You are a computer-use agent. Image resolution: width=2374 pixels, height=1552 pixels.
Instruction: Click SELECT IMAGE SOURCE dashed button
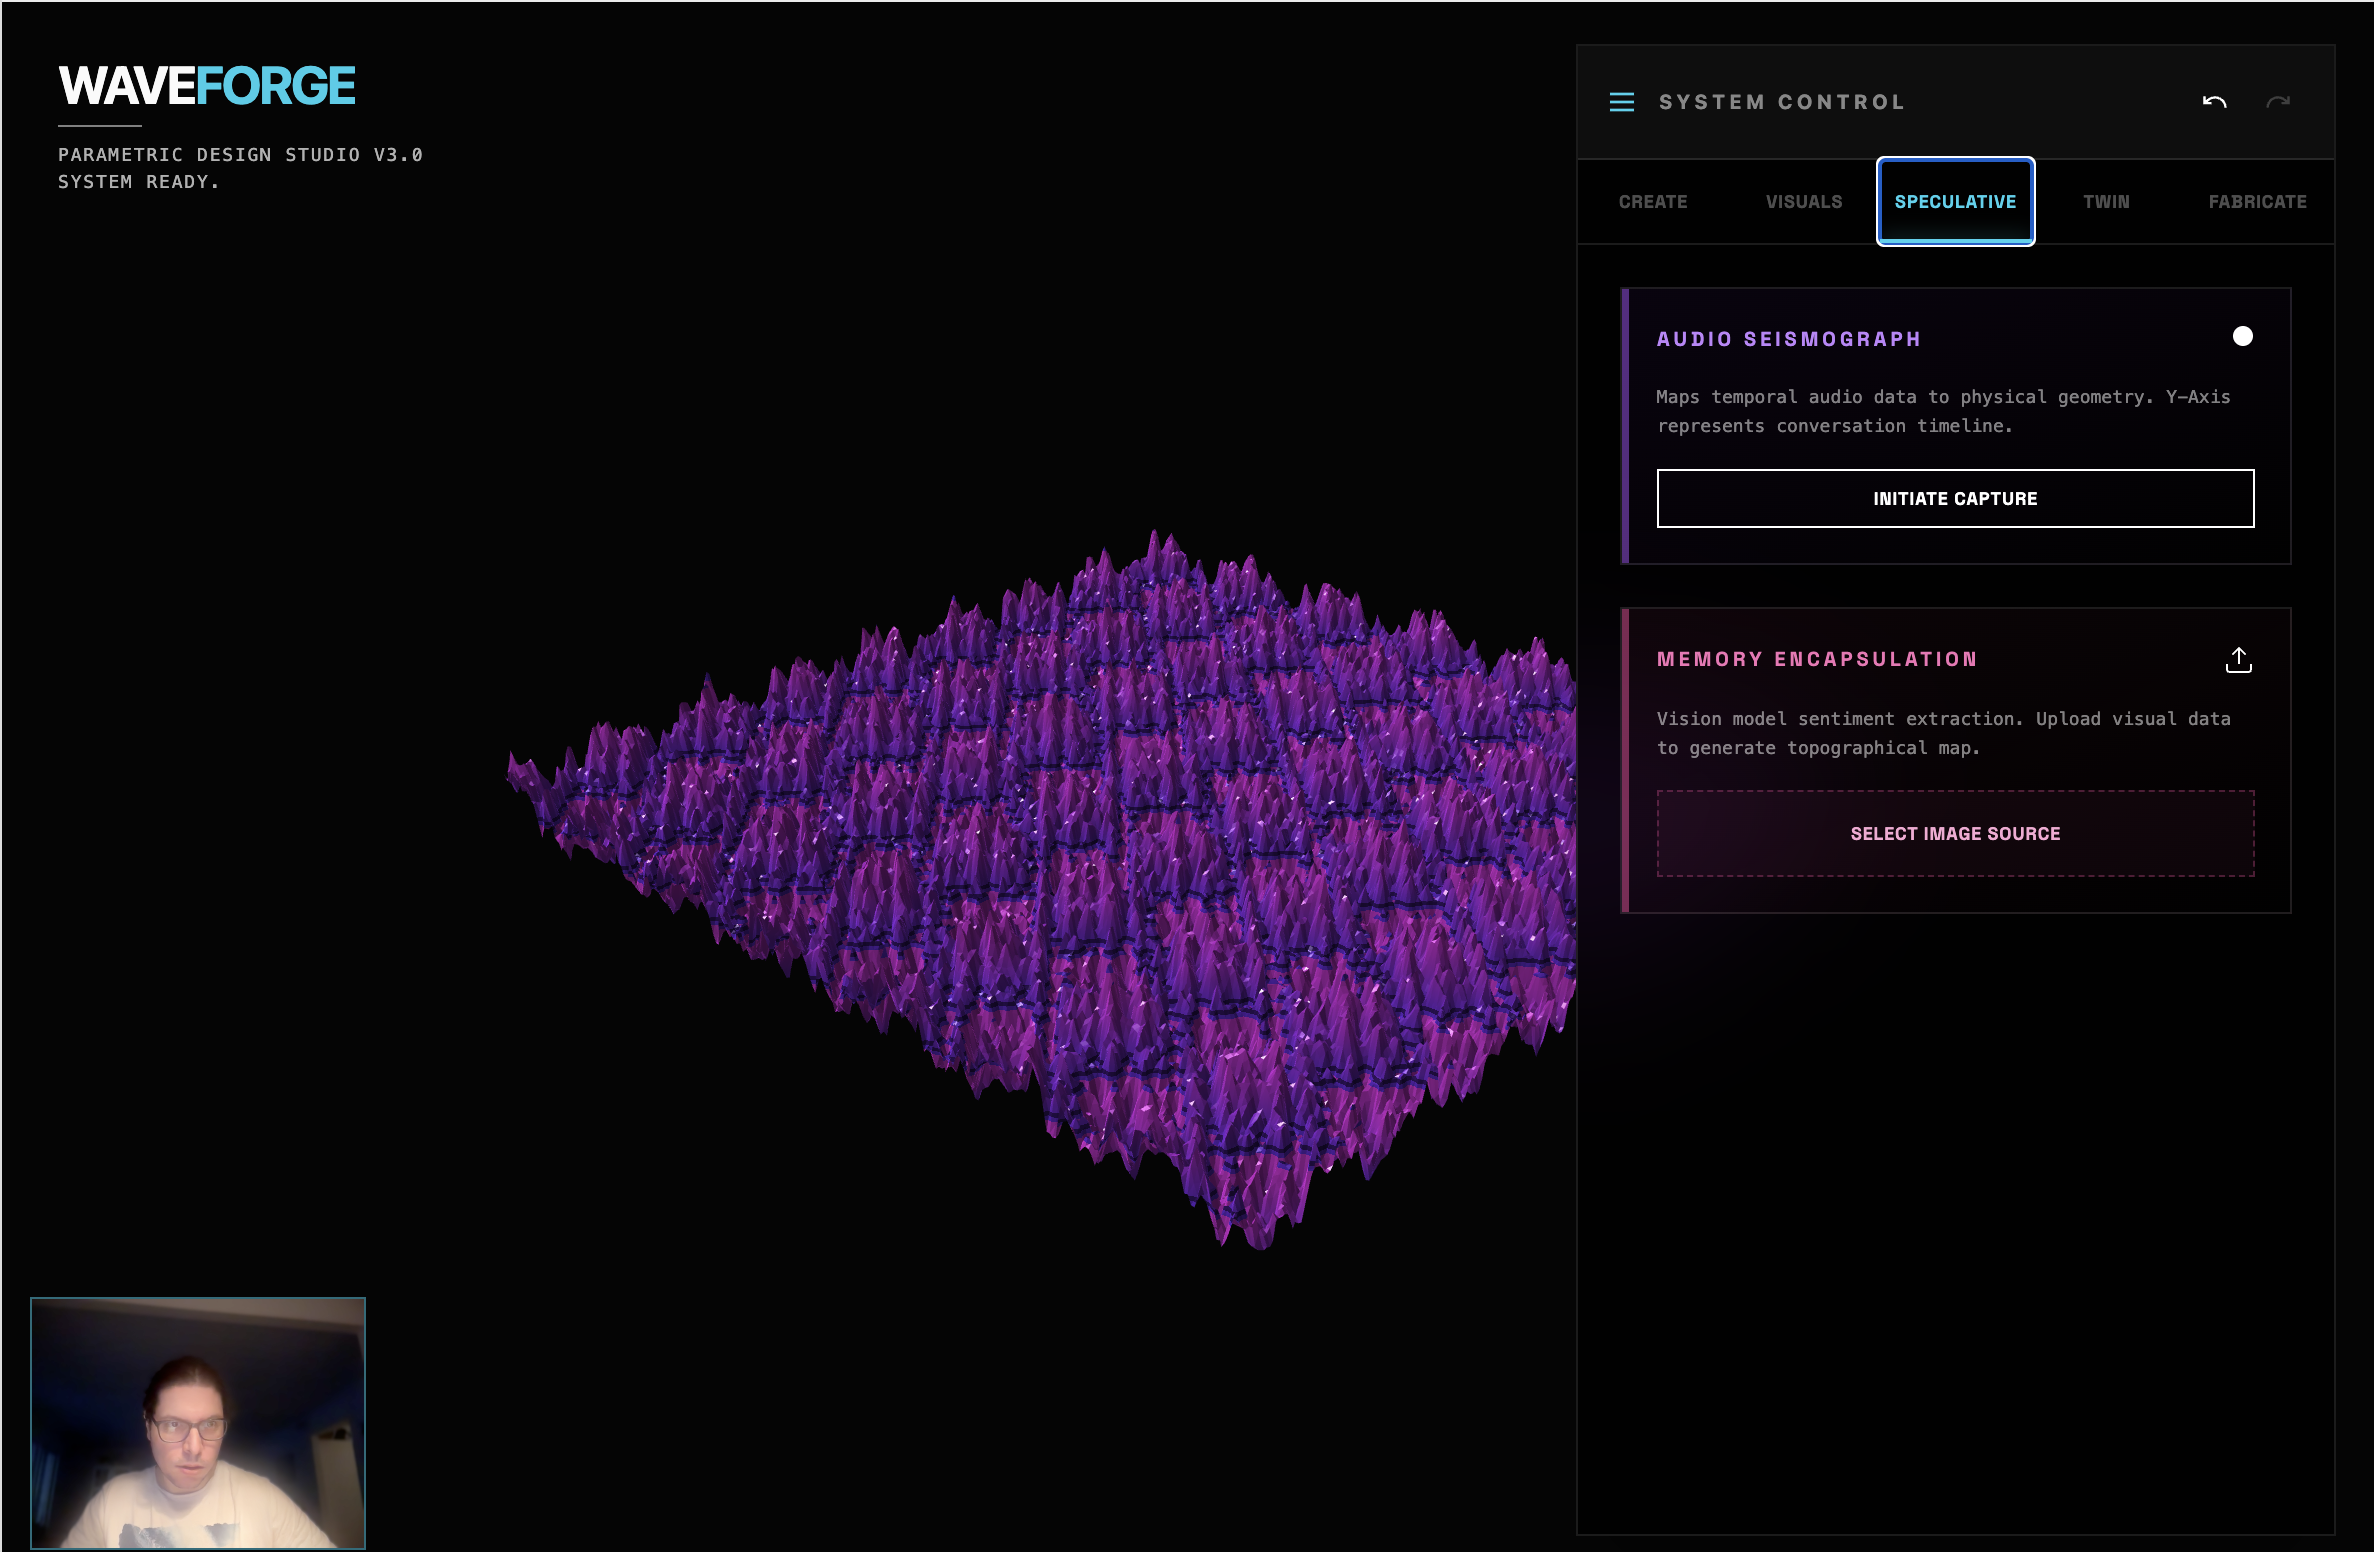1954,834
